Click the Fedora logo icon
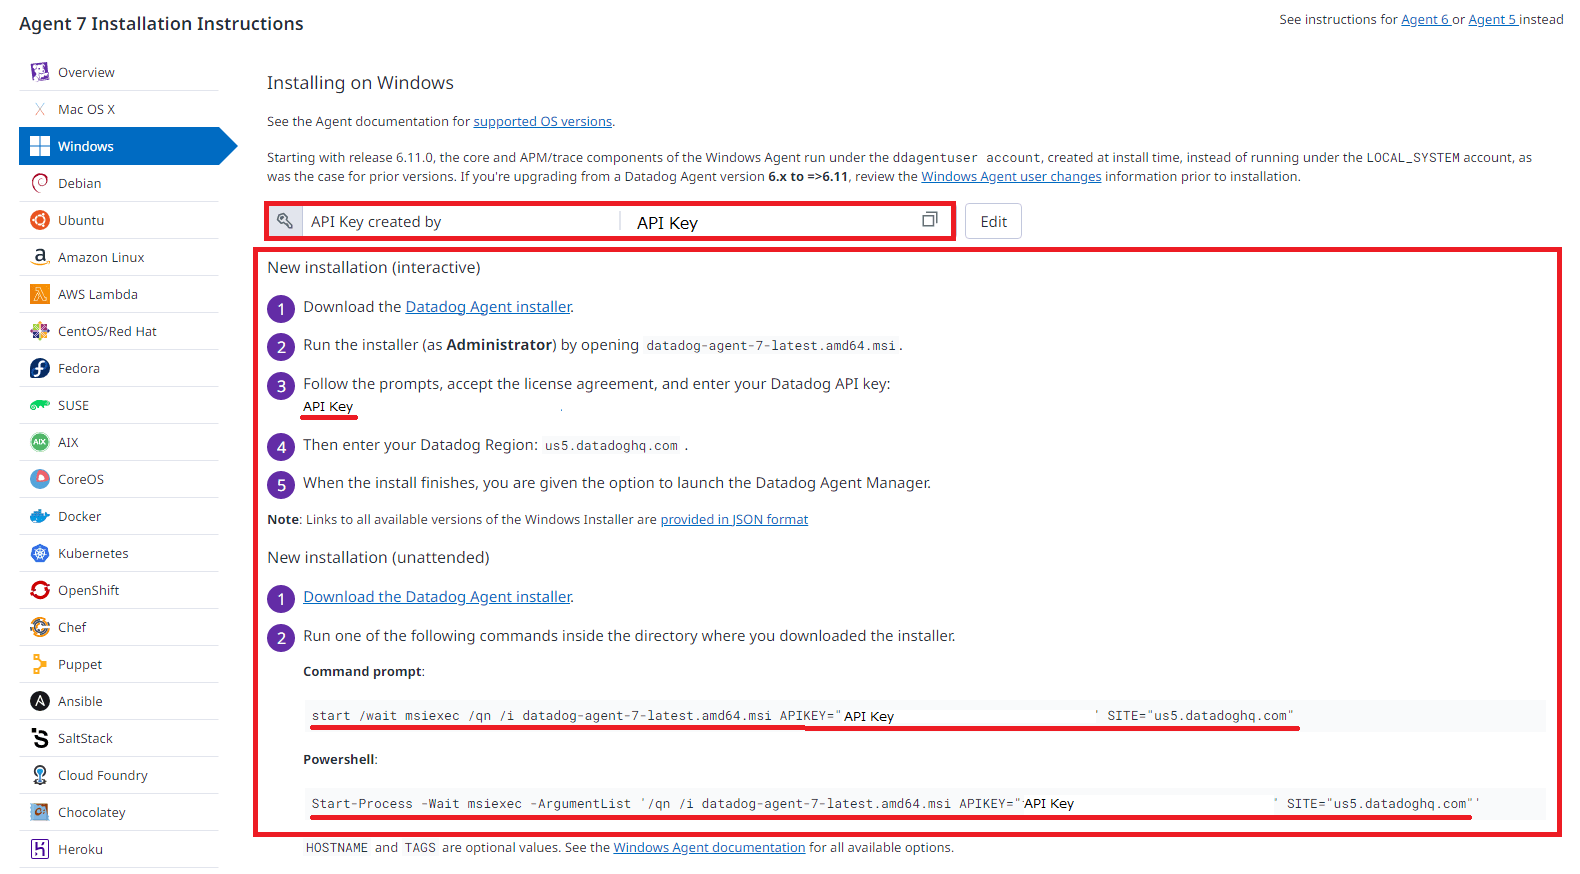1580x874 pixels. pyautogui.click(x=40, y=368)
